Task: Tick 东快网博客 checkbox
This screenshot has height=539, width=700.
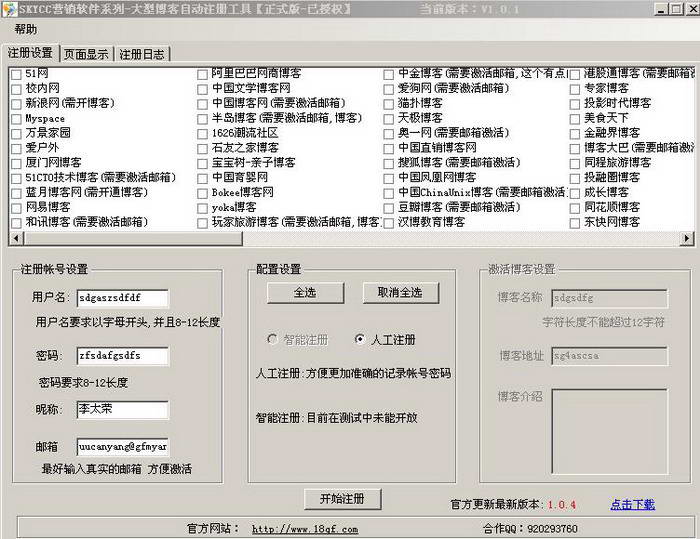Action: point(575,223)
